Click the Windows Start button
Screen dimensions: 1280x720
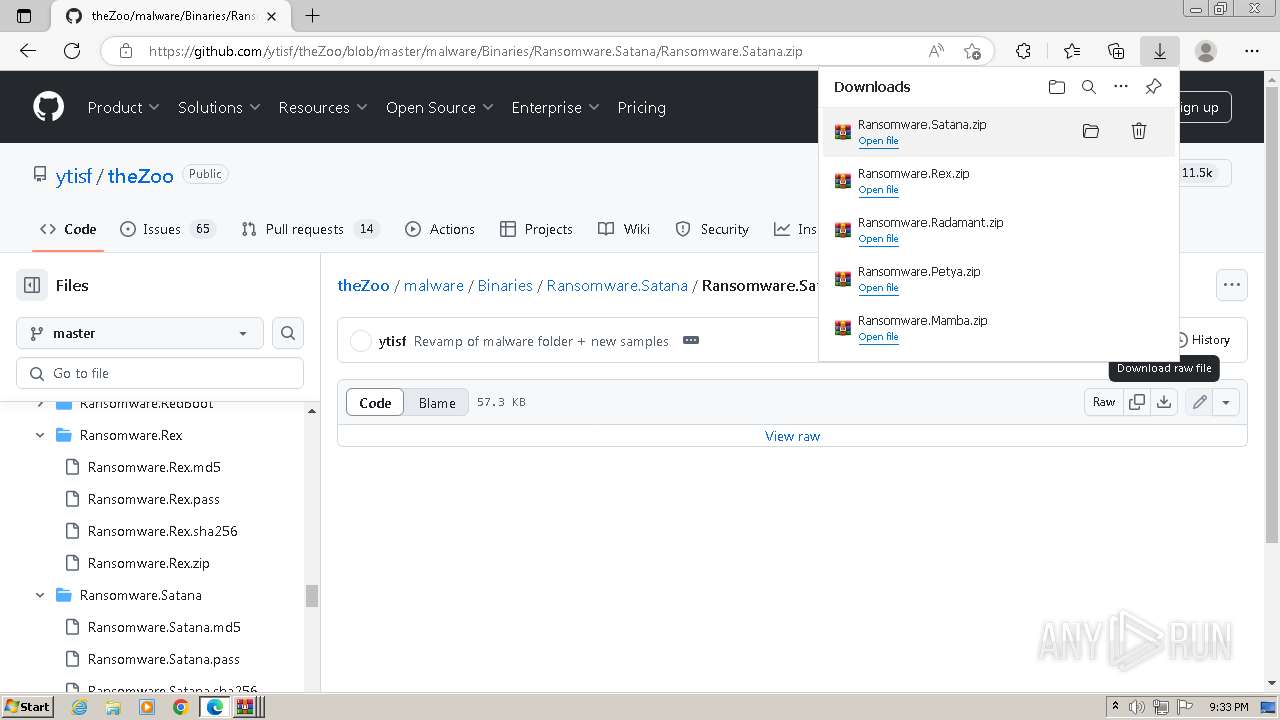28,706
